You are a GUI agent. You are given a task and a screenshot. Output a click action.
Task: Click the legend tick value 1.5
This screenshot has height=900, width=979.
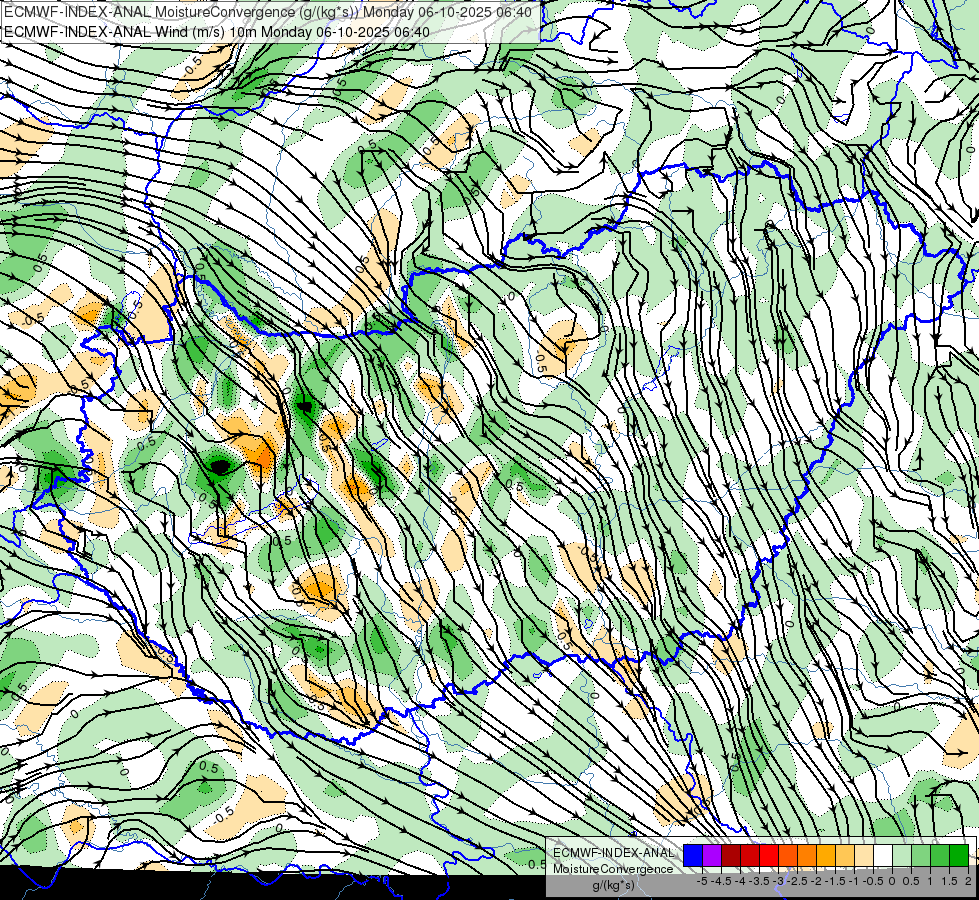(950, 881)
